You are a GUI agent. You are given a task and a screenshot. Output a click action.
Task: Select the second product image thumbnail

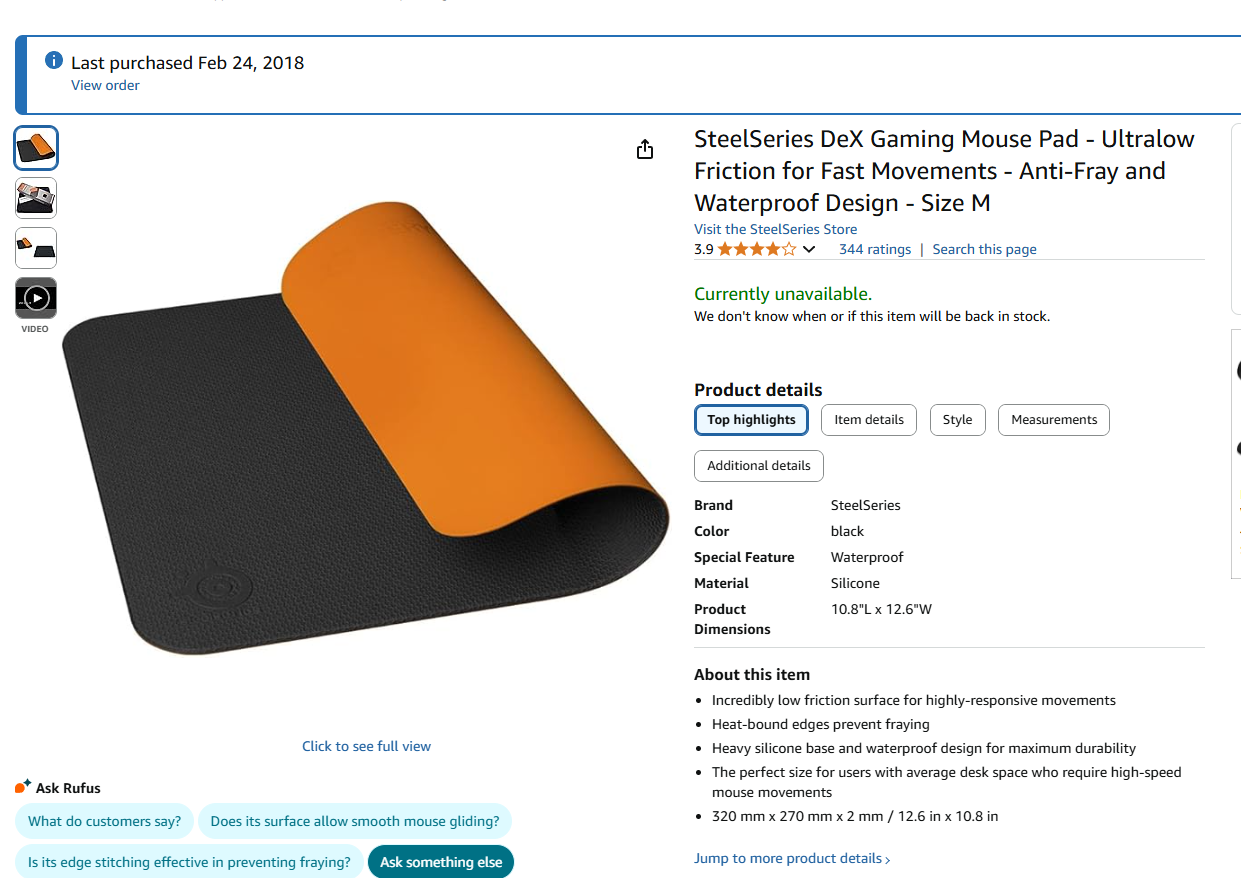pos(36,198)
